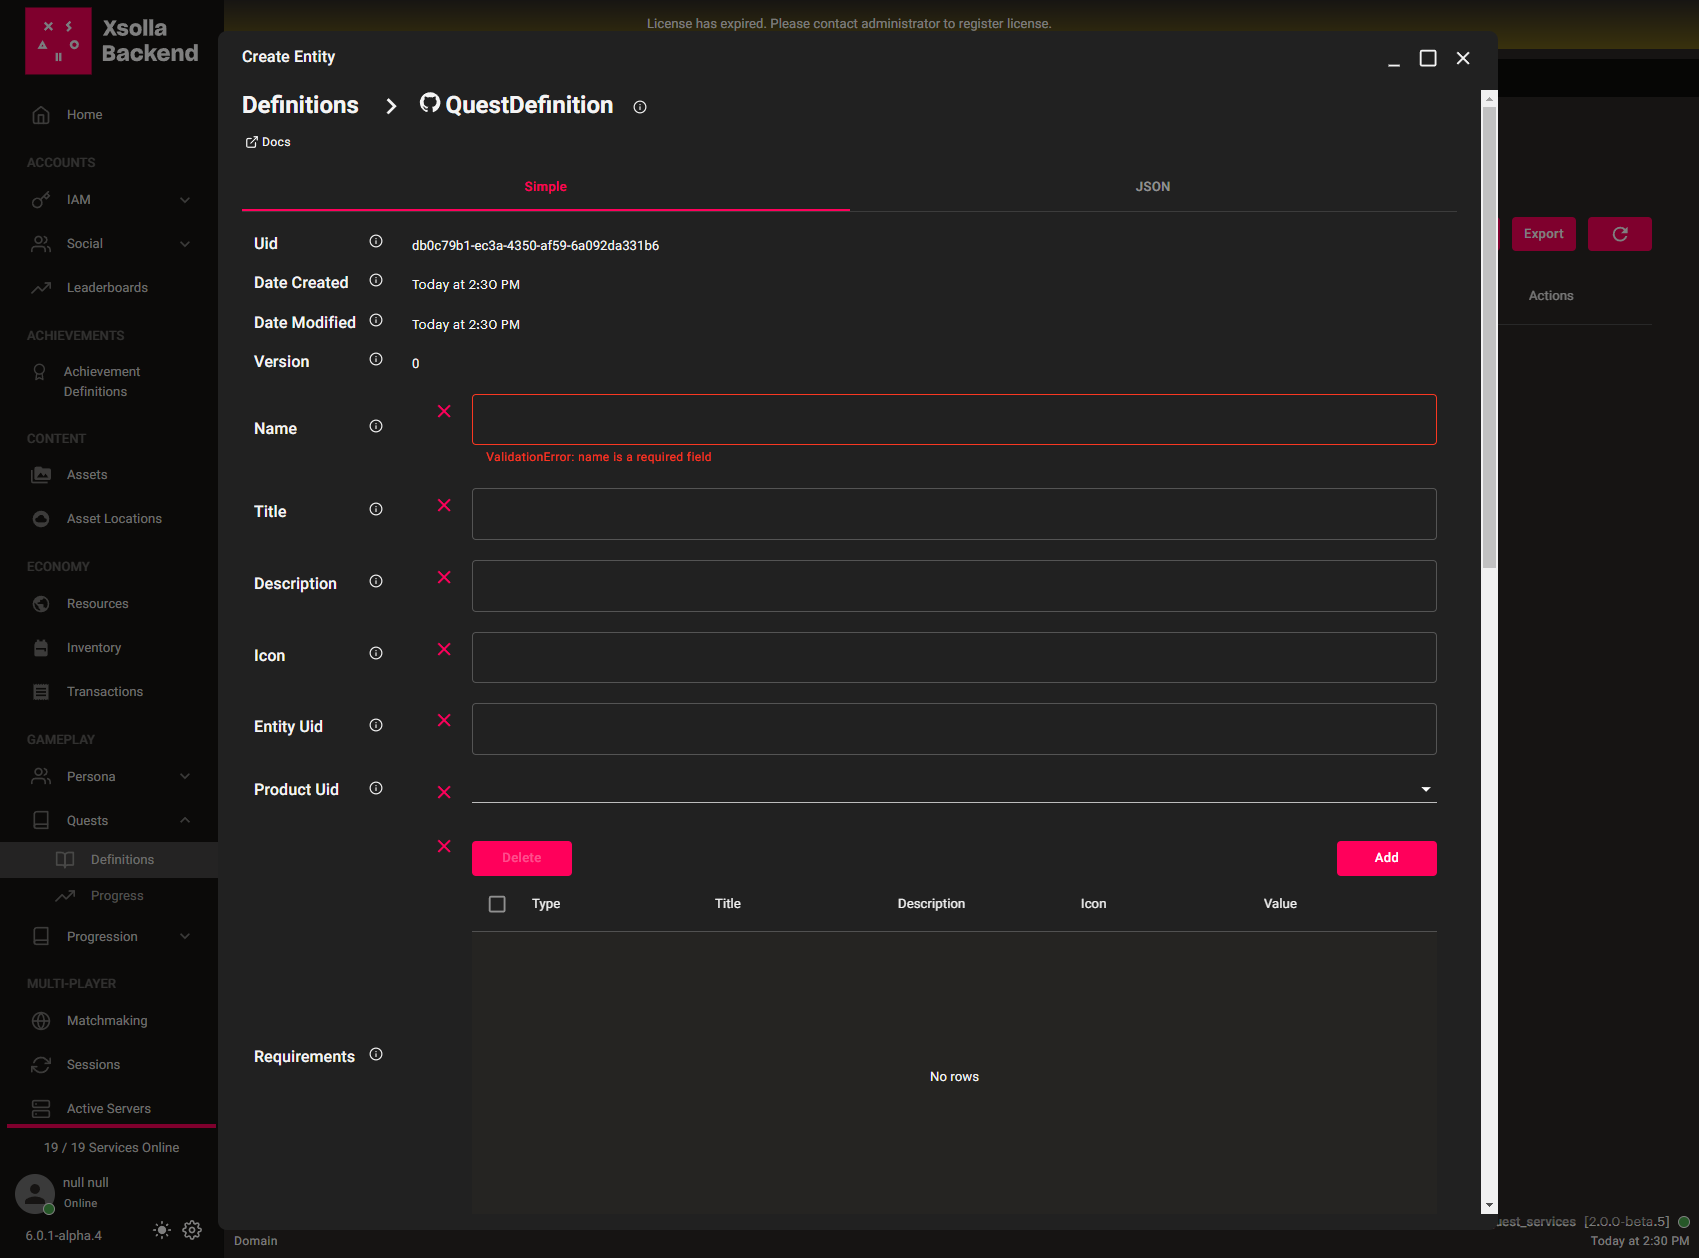The width and height of the screenshot is (1699, 1258).
Task: Click the info icon beside Version
Action: click(x=376, y=359)
